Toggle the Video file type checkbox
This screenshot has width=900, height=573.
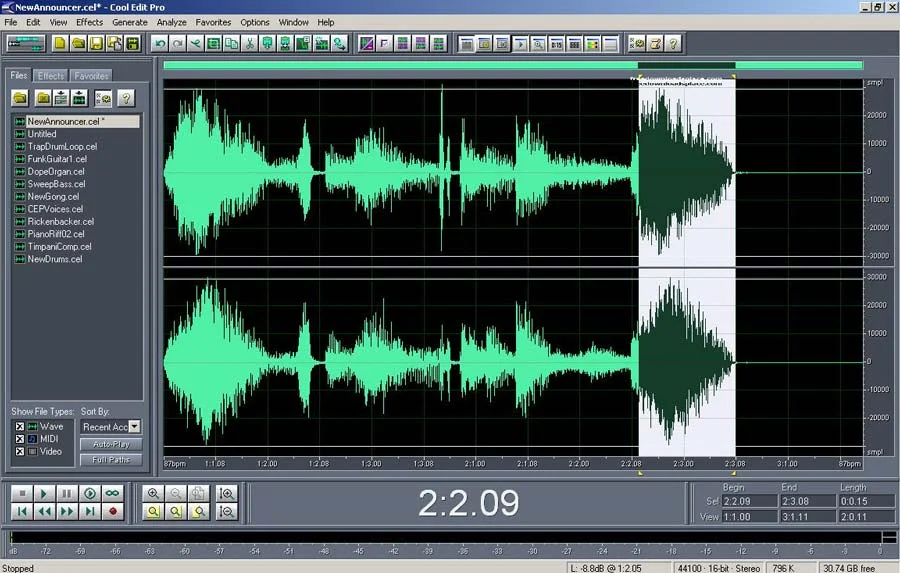pos(20,452)
